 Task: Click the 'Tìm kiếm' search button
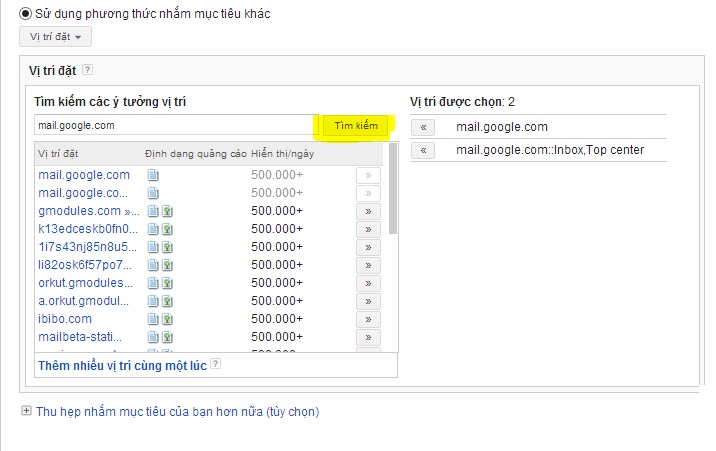click(356, 126)
